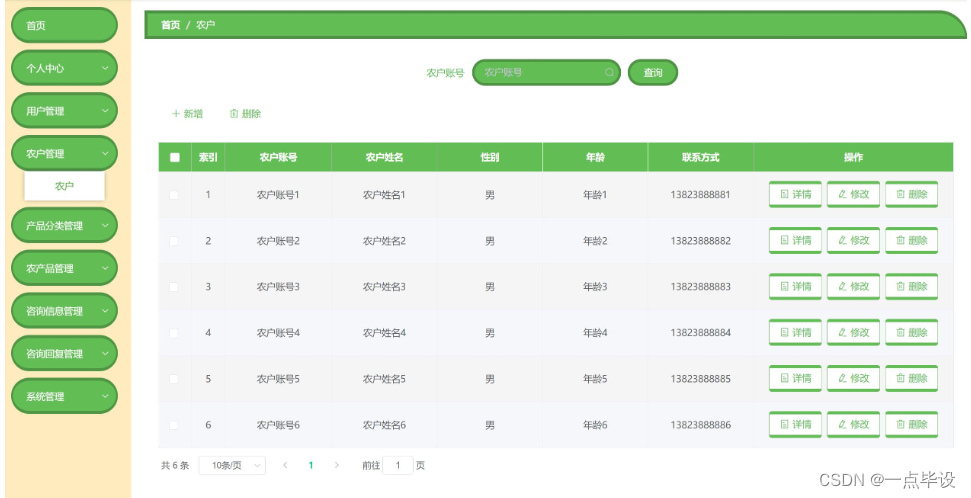Click phone number 13823888884 cell
The height and width of the screenshot is (498, 971).
pos(700,333)
